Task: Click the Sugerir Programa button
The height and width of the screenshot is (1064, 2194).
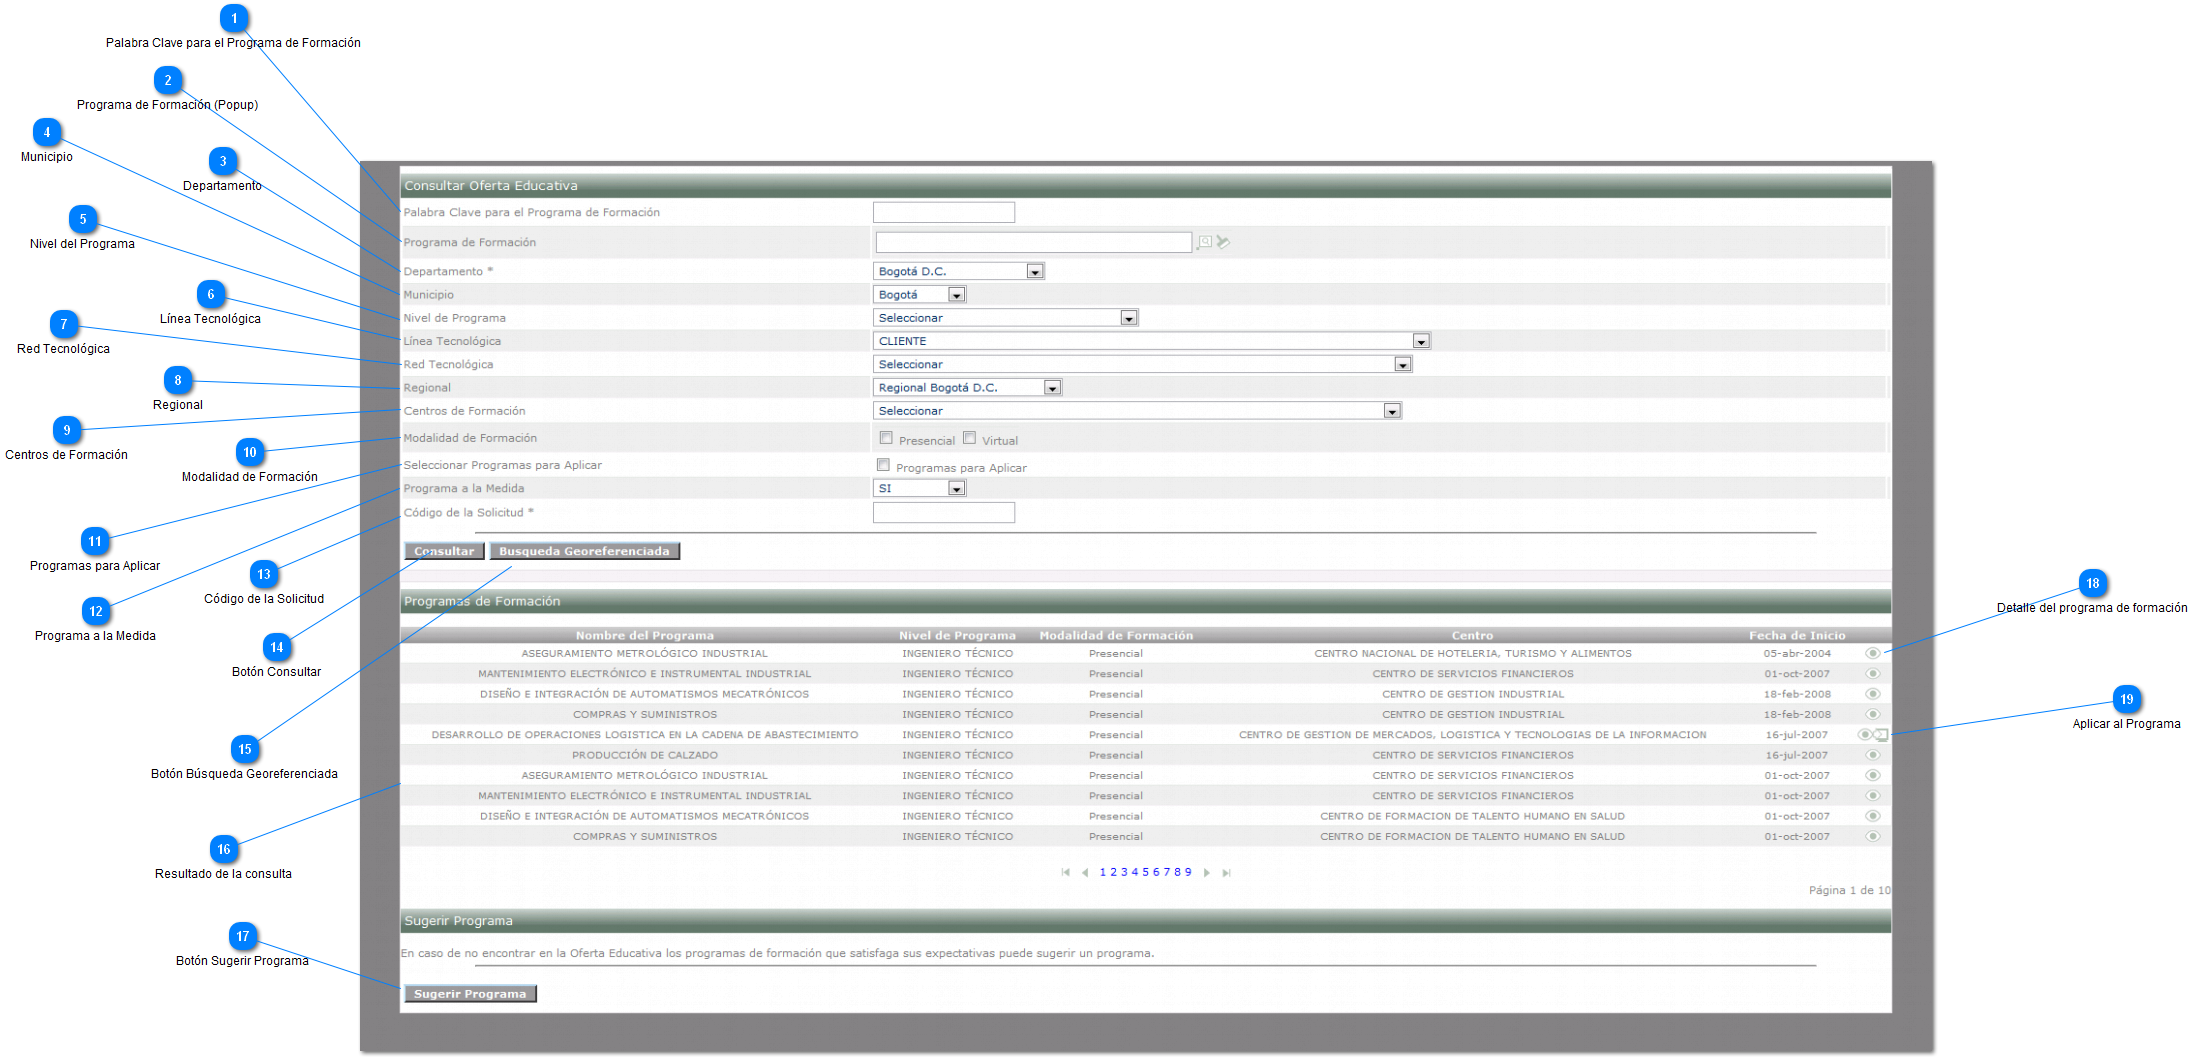Action: pyautogui.click(x=470, y=994)
